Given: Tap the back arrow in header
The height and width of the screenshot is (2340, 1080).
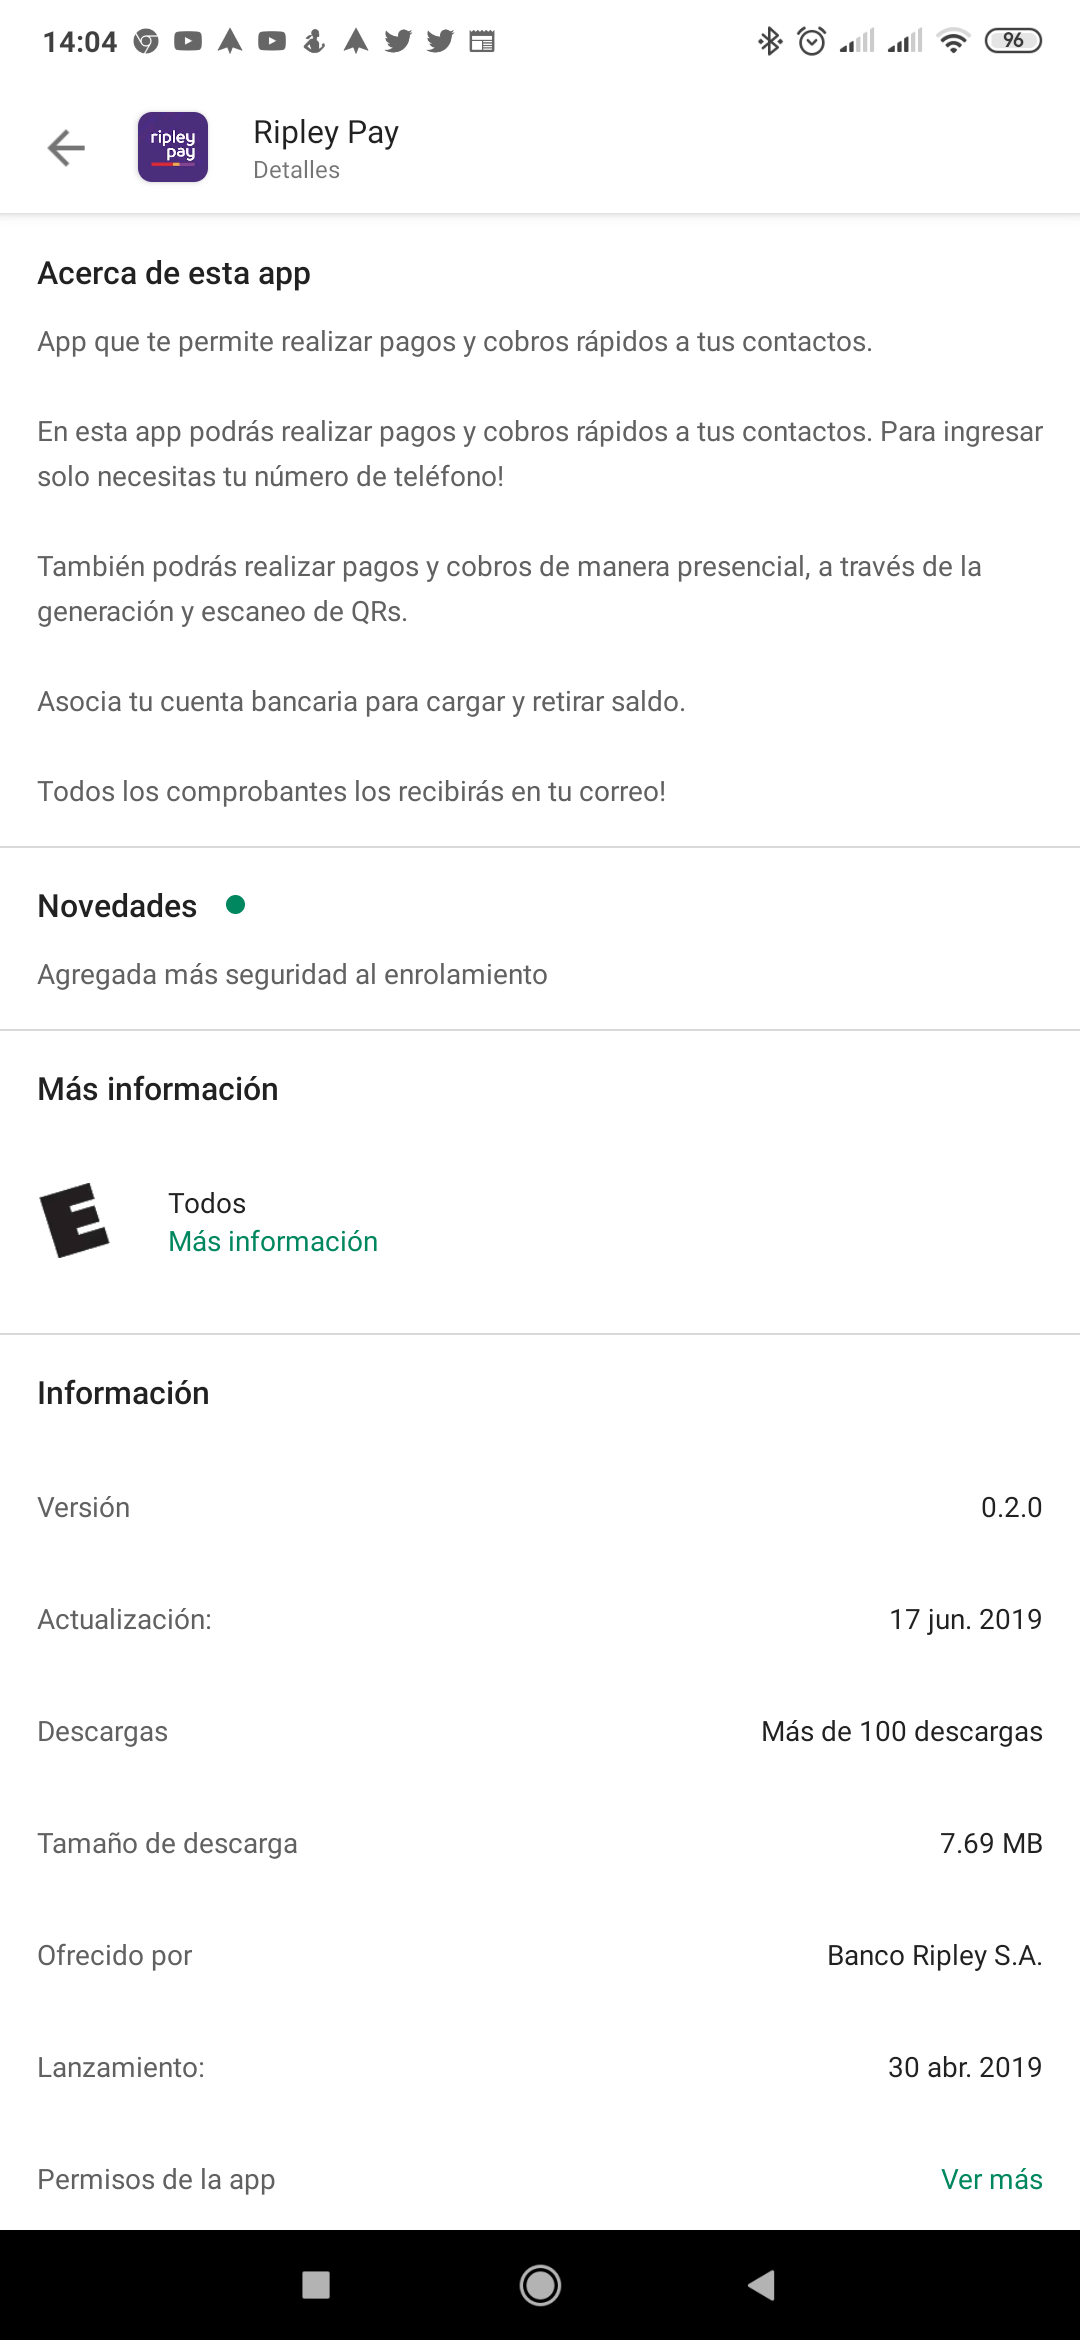Looking at the screenshot, I should click(66, 148).
